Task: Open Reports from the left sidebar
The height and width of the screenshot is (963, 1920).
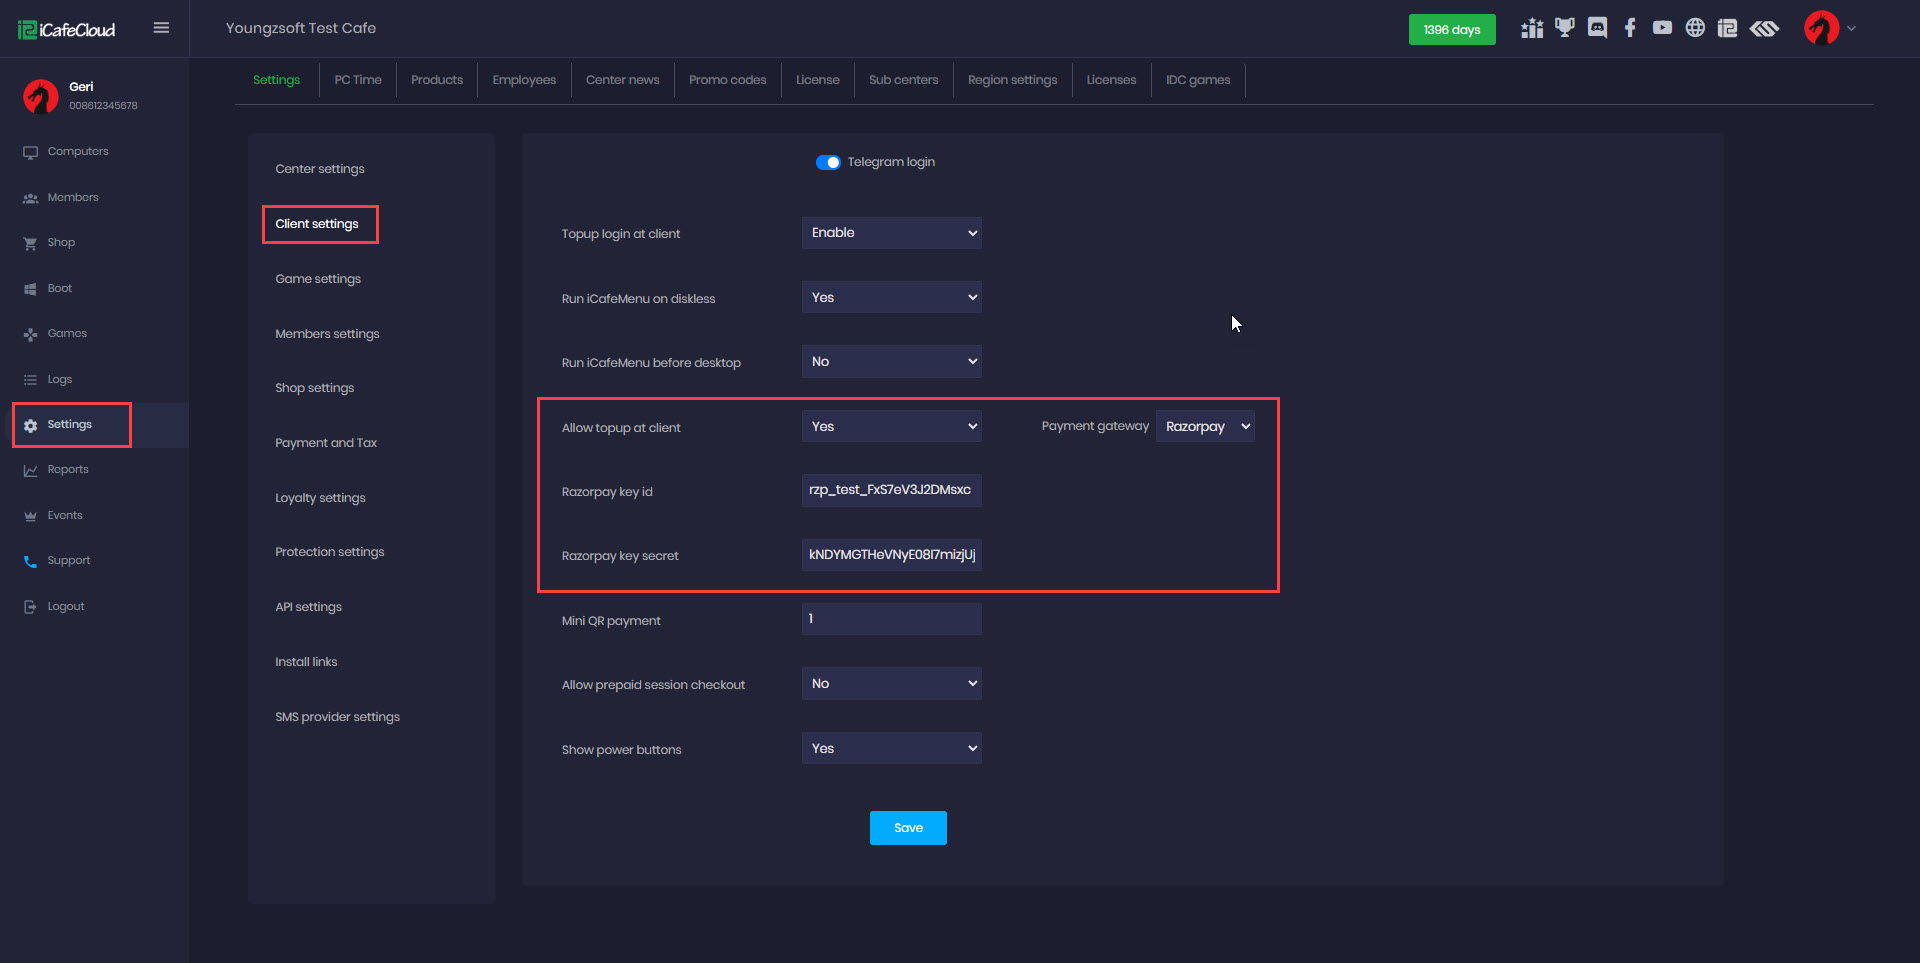Action: point(68,470)
